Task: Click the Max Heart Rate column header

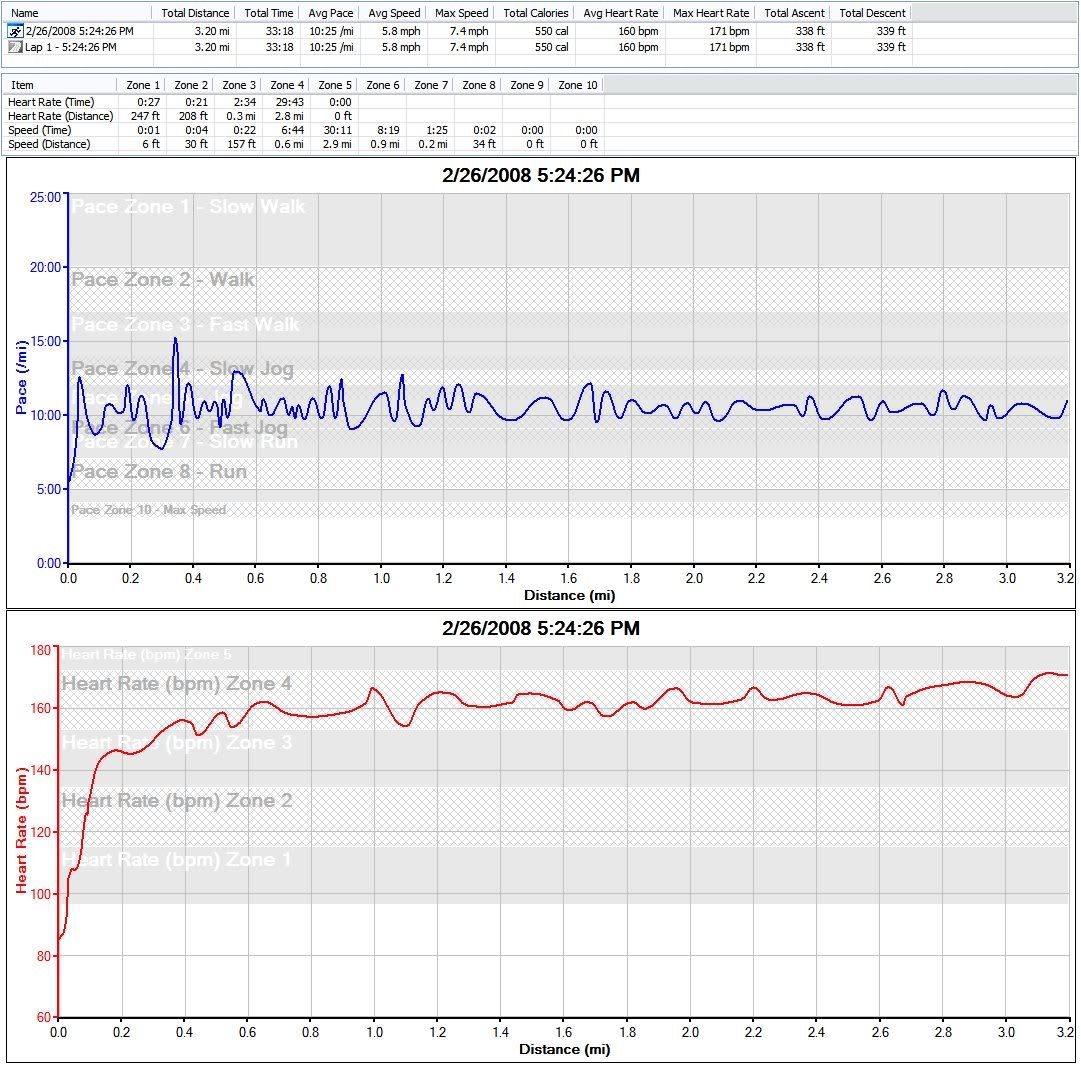Action: click(711, 13)
